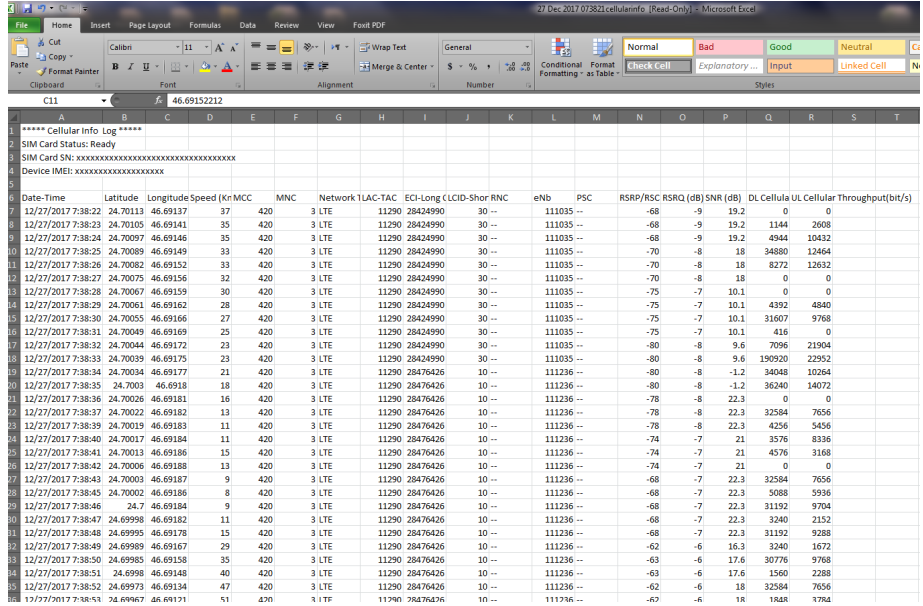This screenshot has width=923, height=606.
Task: Select the row 11 header
Action: [x=14, y=265]
